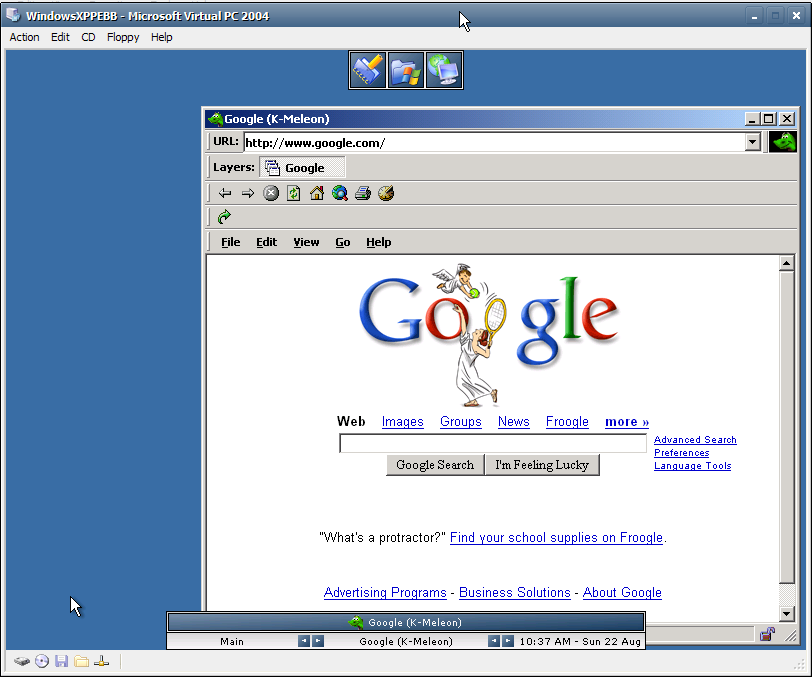Click the hard disk icon in Virtual PC status bar
Image resolution: width=812 pixels, height=677 pixels.
point(22,661)
